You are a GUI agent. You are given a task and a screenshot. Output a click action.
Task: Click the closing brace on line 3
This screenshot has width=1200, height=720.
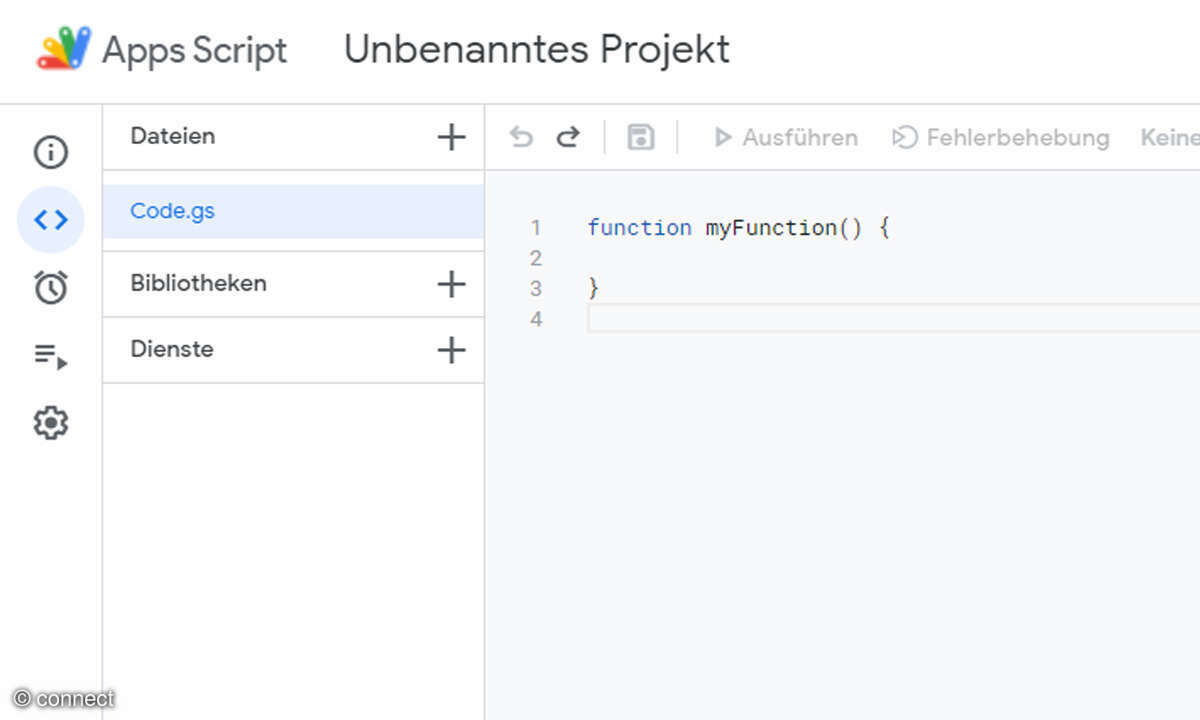pos(593,288)
